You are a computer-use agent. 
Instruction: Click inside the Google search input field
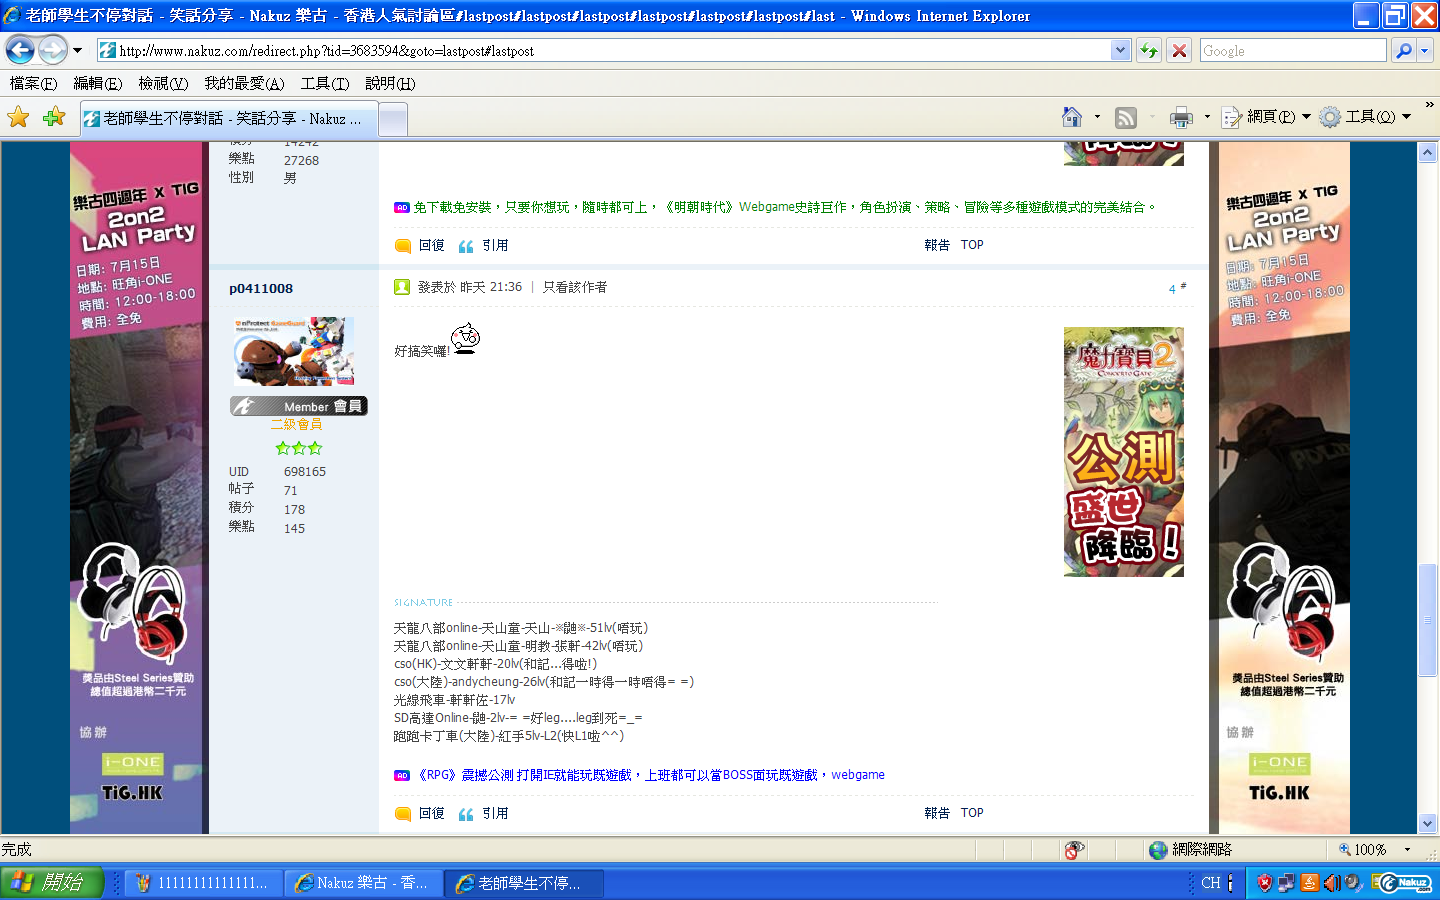(1292, 51)
